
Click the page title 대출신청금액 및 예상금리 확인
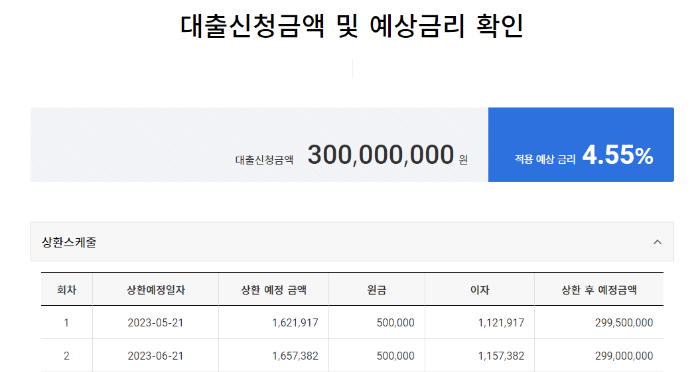pyautogui.click(x=352, y=26)
